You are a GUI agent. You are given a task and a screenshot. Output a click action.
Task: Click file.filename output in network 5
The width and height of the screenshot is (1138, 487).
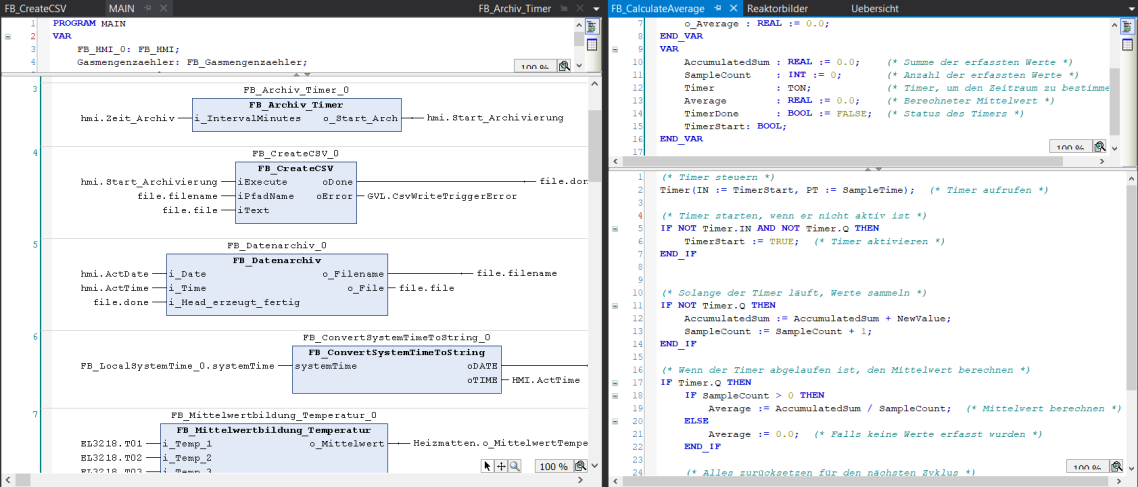[517, 274]
